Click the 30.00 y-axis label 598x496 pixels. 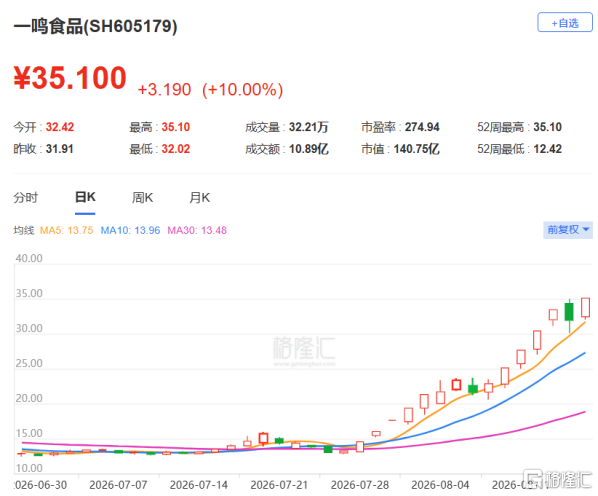[x=29, y=328]
